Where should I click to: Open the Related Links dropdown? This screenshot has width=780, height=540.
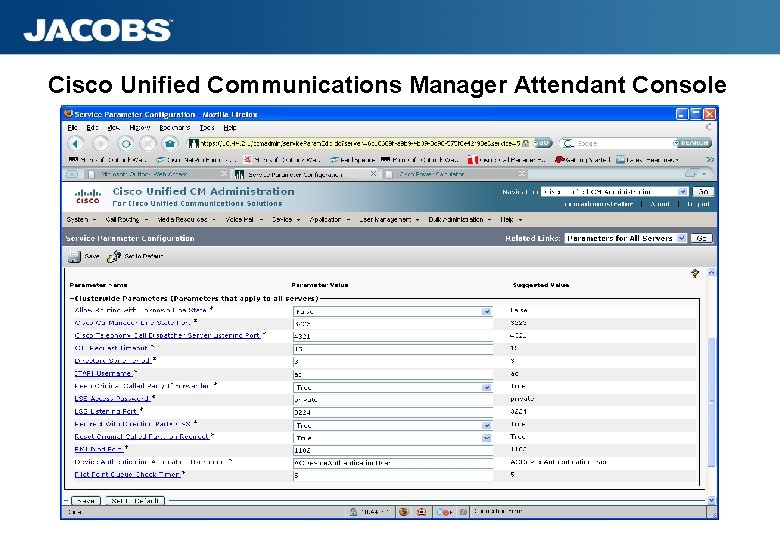pyautogui.click(x=626, y=238)
